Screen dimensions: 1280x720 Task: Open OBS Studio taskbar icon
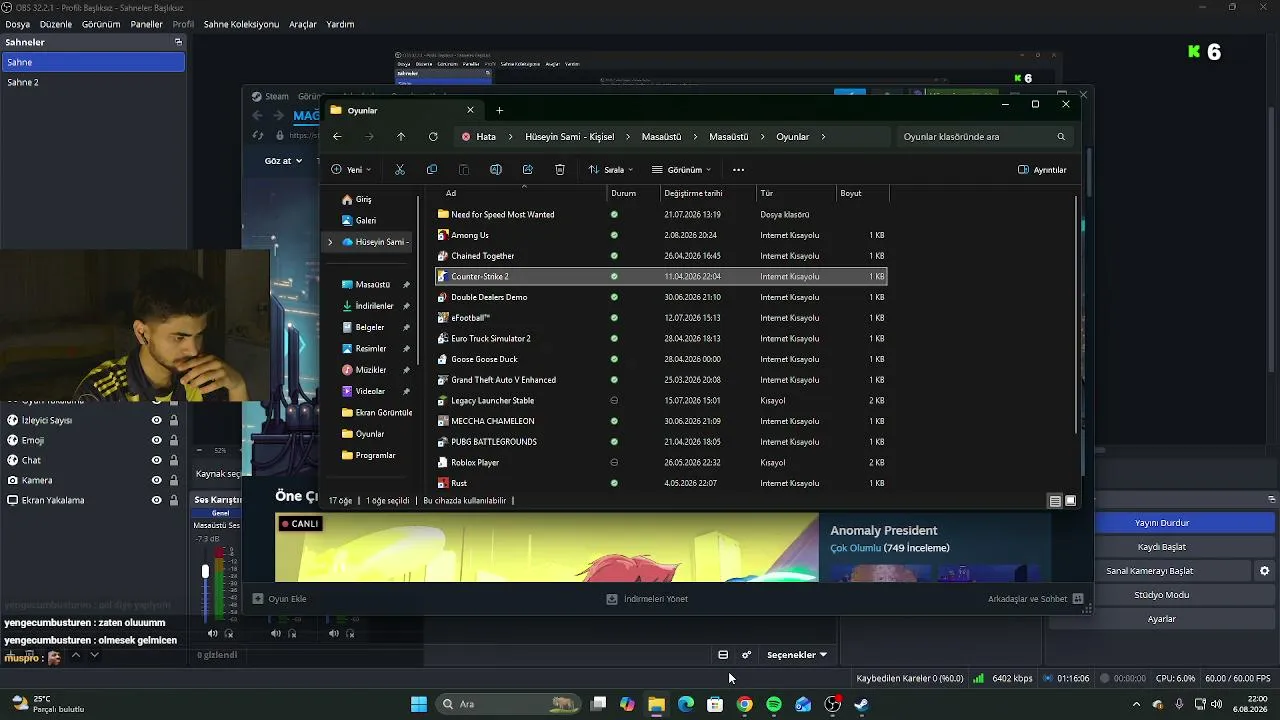point(832,704)
